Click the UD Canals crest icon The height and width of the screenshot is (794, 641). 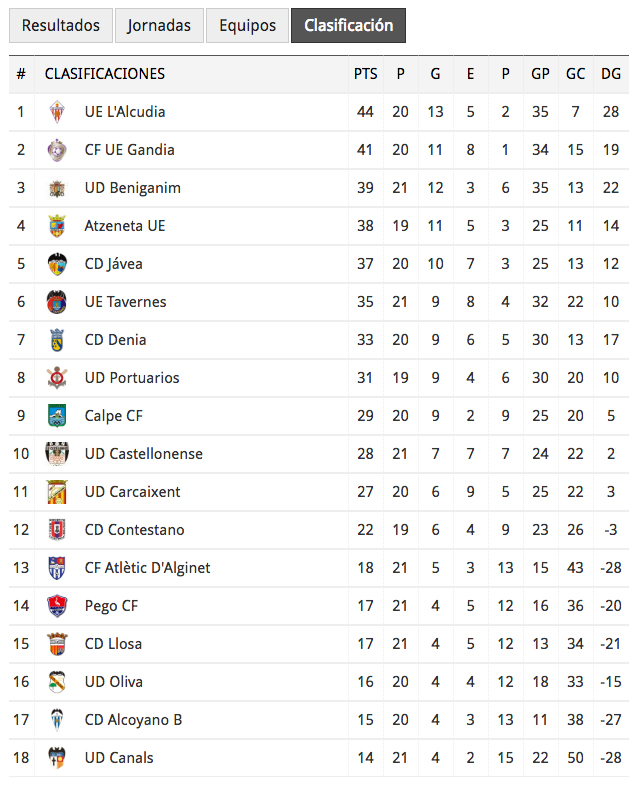tap(57, 758)
